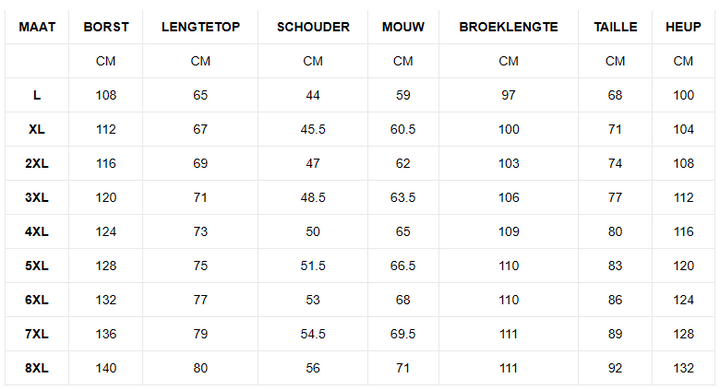
Task: Click the 140 chest value for 8XL
Action: tap(106, 368)
